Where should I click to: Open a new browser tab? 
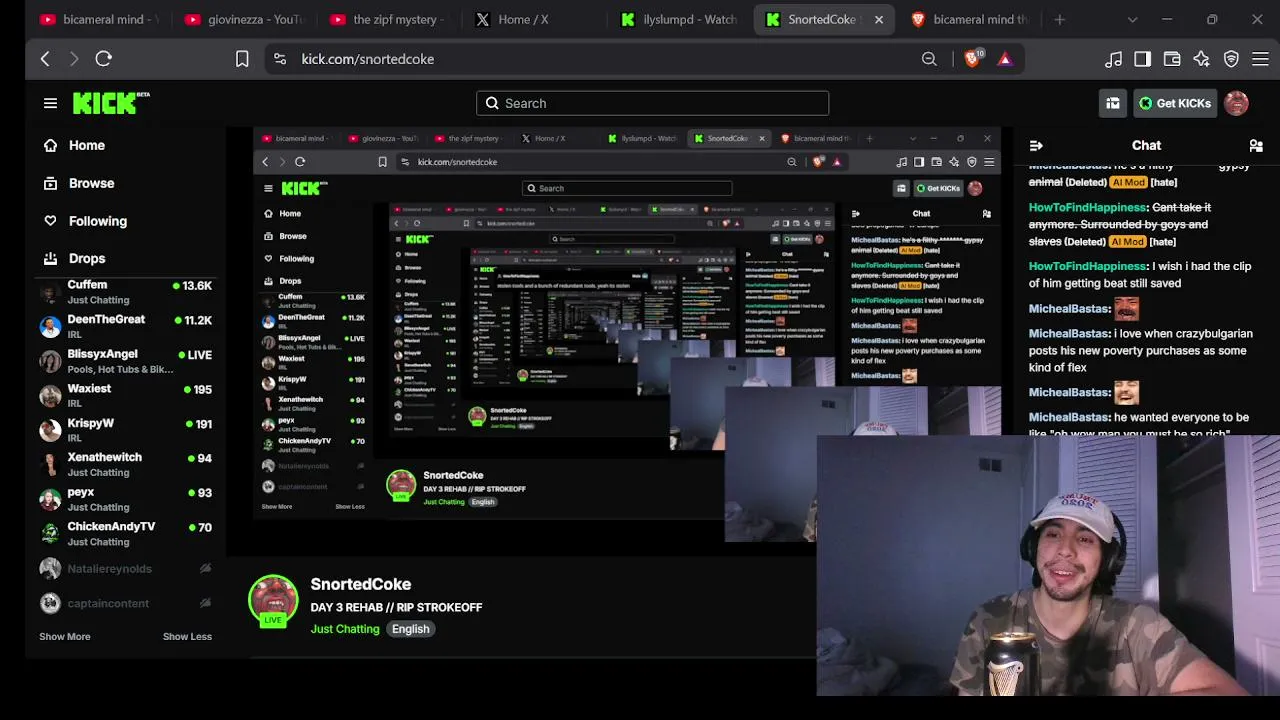(x=1060, y=19)
